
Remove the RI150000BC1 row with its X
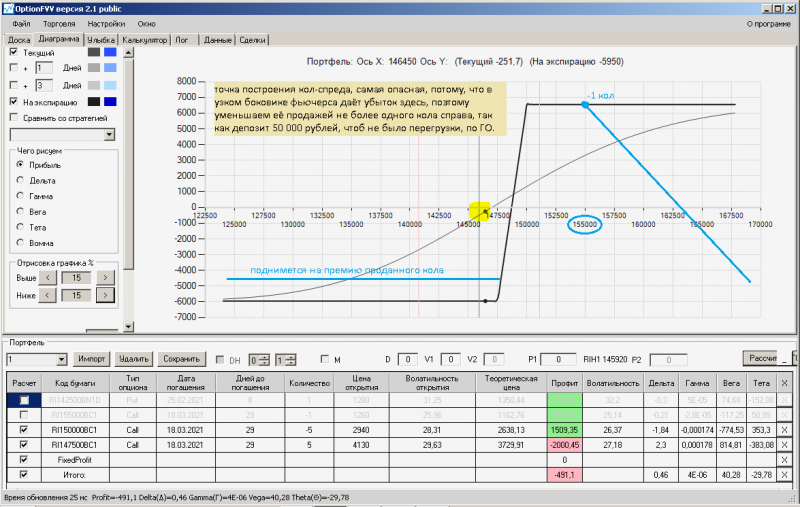(x=785, y=430)
